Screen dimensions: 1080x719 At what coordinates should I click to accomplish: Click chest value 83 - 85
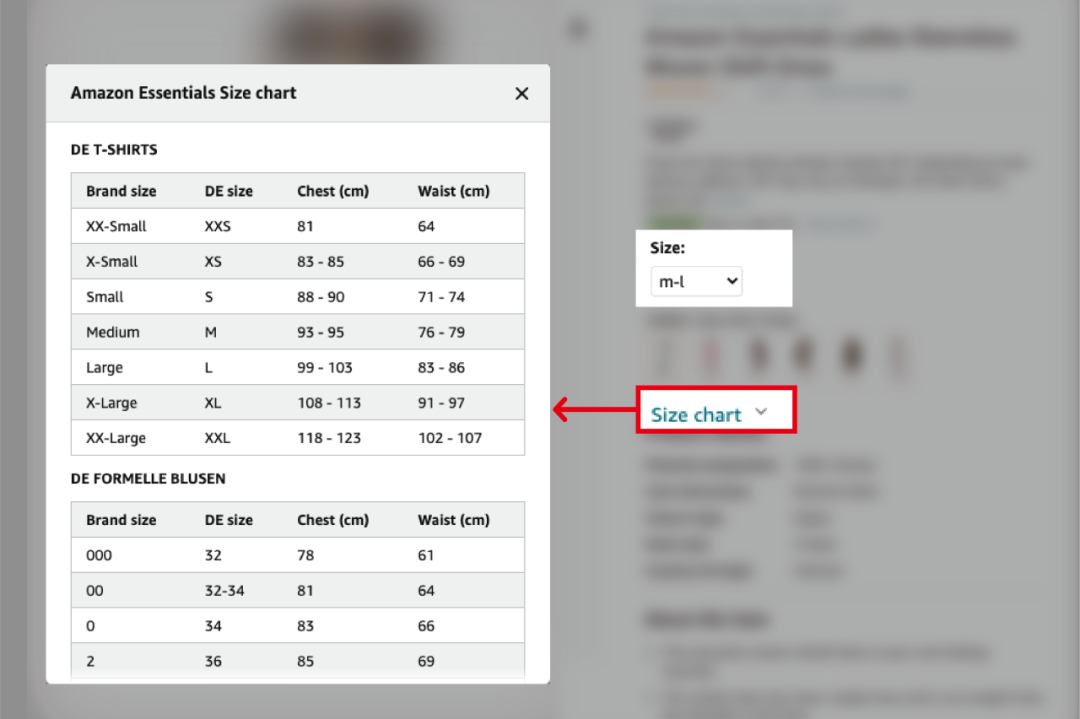[320, 262]
